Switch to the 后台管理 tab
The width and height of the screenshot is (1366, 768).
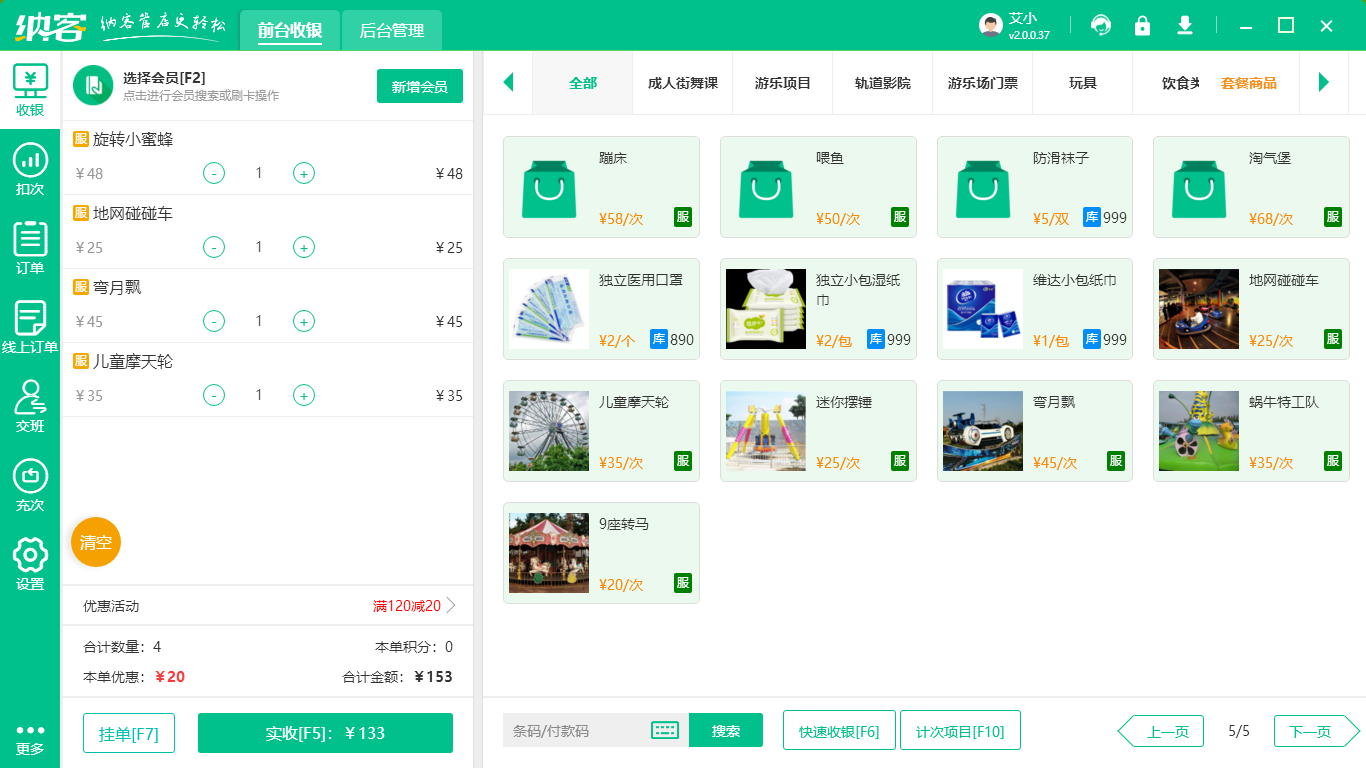pyautogui.click(x=391, y=31)
